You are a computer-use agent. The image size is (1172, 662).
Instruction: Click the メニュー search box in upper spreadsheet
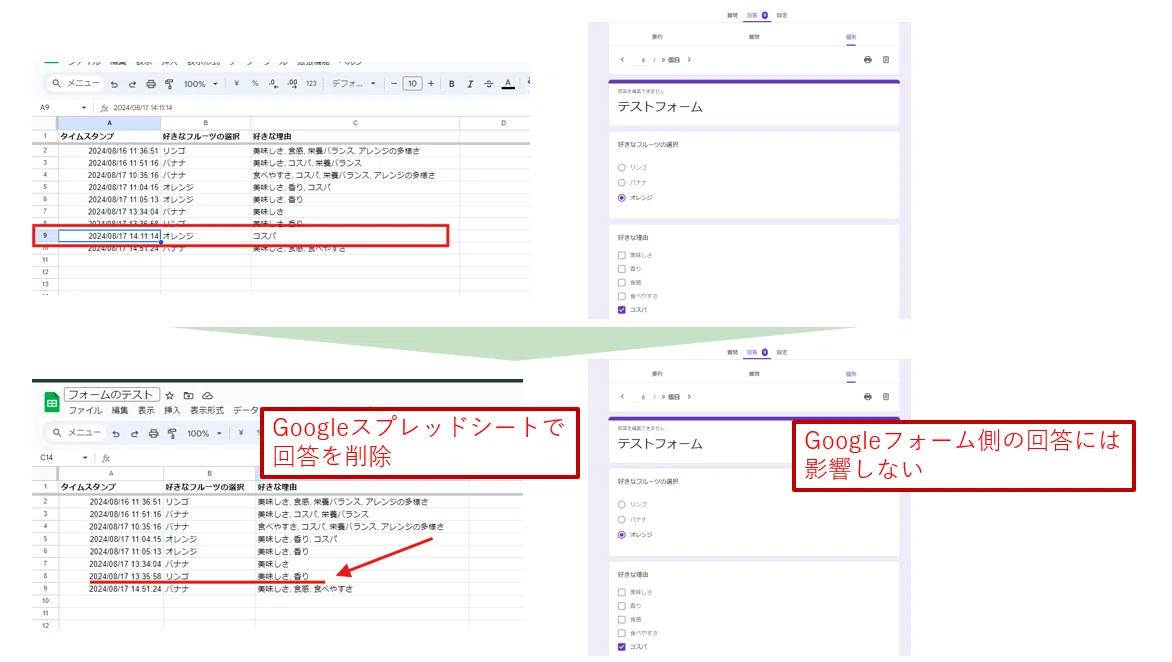[75, 84]
